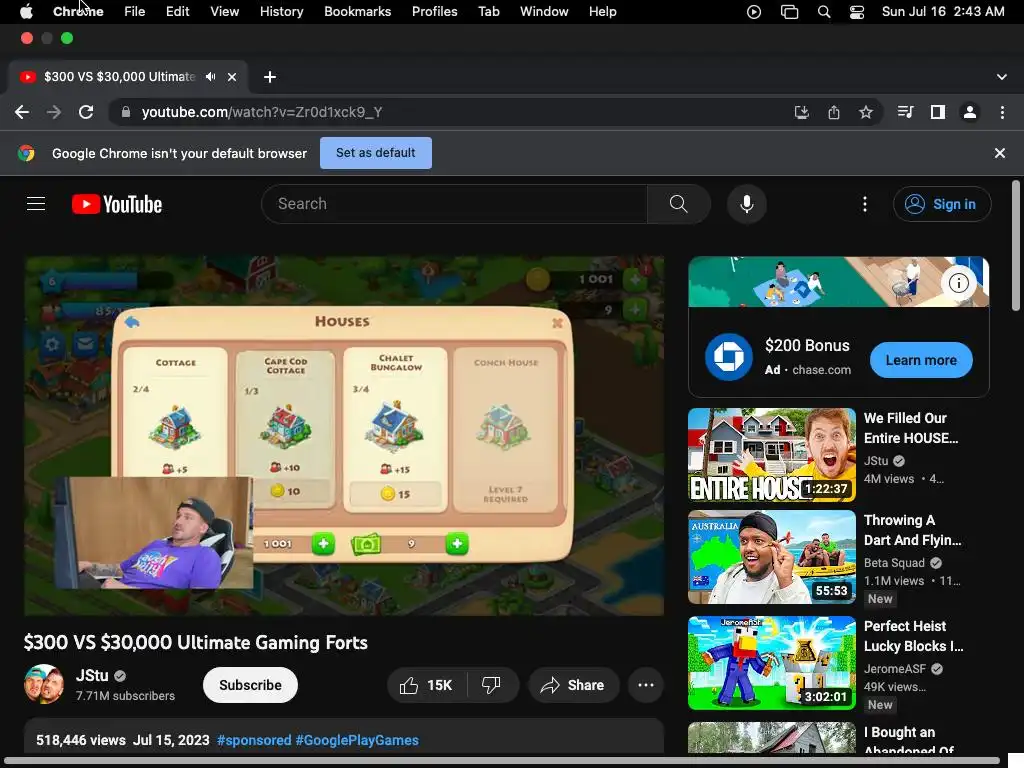Viewport: 1024px width, 768px height.
Task: Click the $200 Bonus ad title
Action: [x=807, y=345]
